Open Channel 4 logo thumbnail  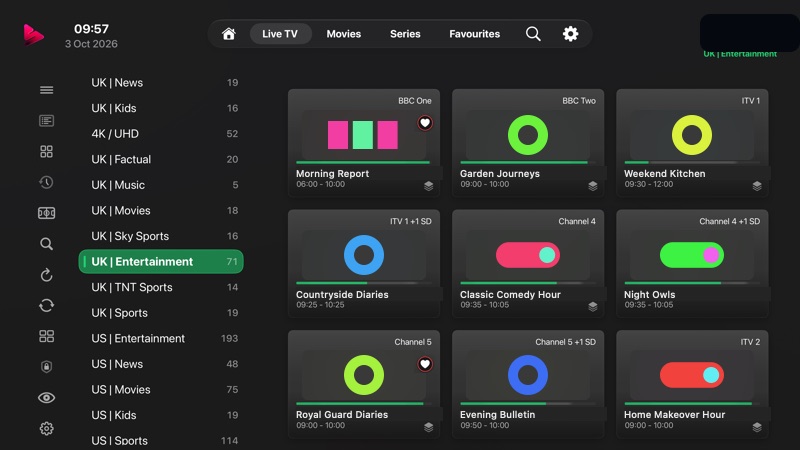pos(528,255)
